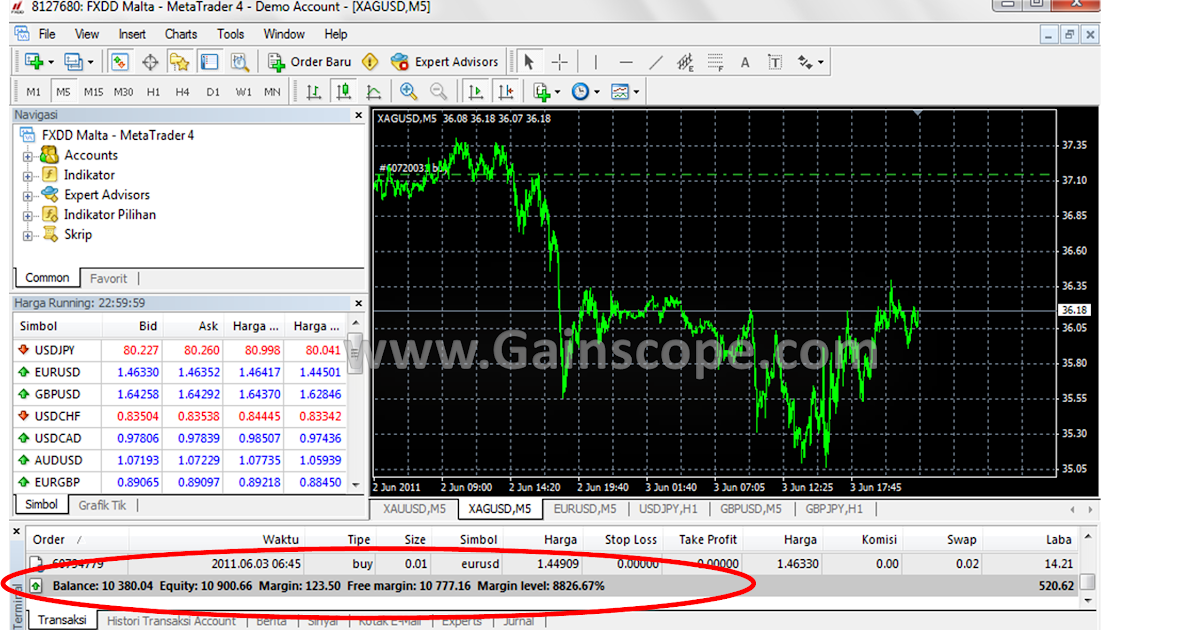Expand the Indikator Pilihan tree node

(28, 216)
